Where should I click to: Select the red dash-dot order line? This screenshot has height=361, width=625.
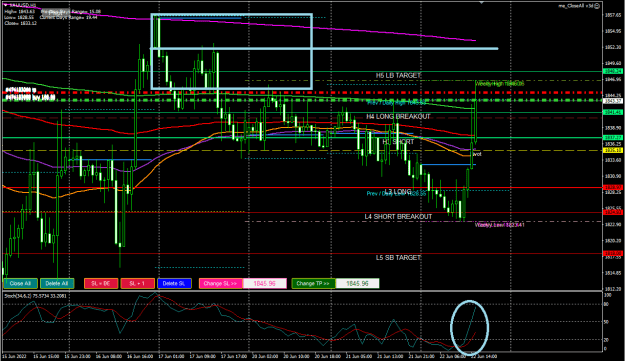tap(303, 92)
